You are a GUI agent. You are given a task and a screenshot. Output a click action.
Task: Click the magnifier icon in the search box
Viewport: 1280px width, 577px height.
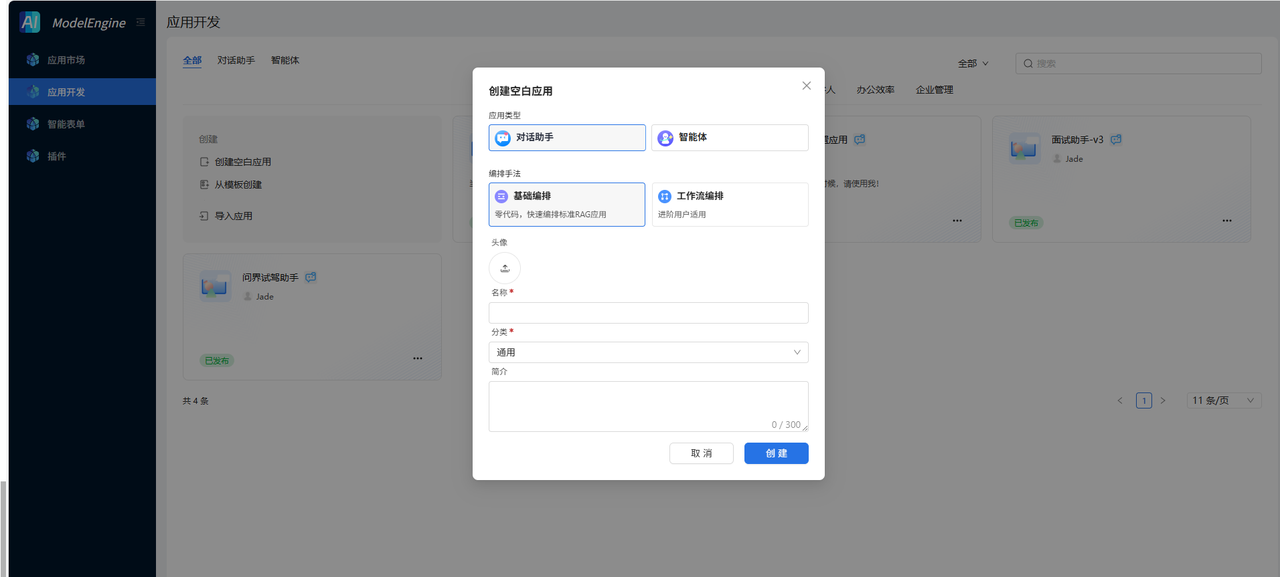(1028, 63)
